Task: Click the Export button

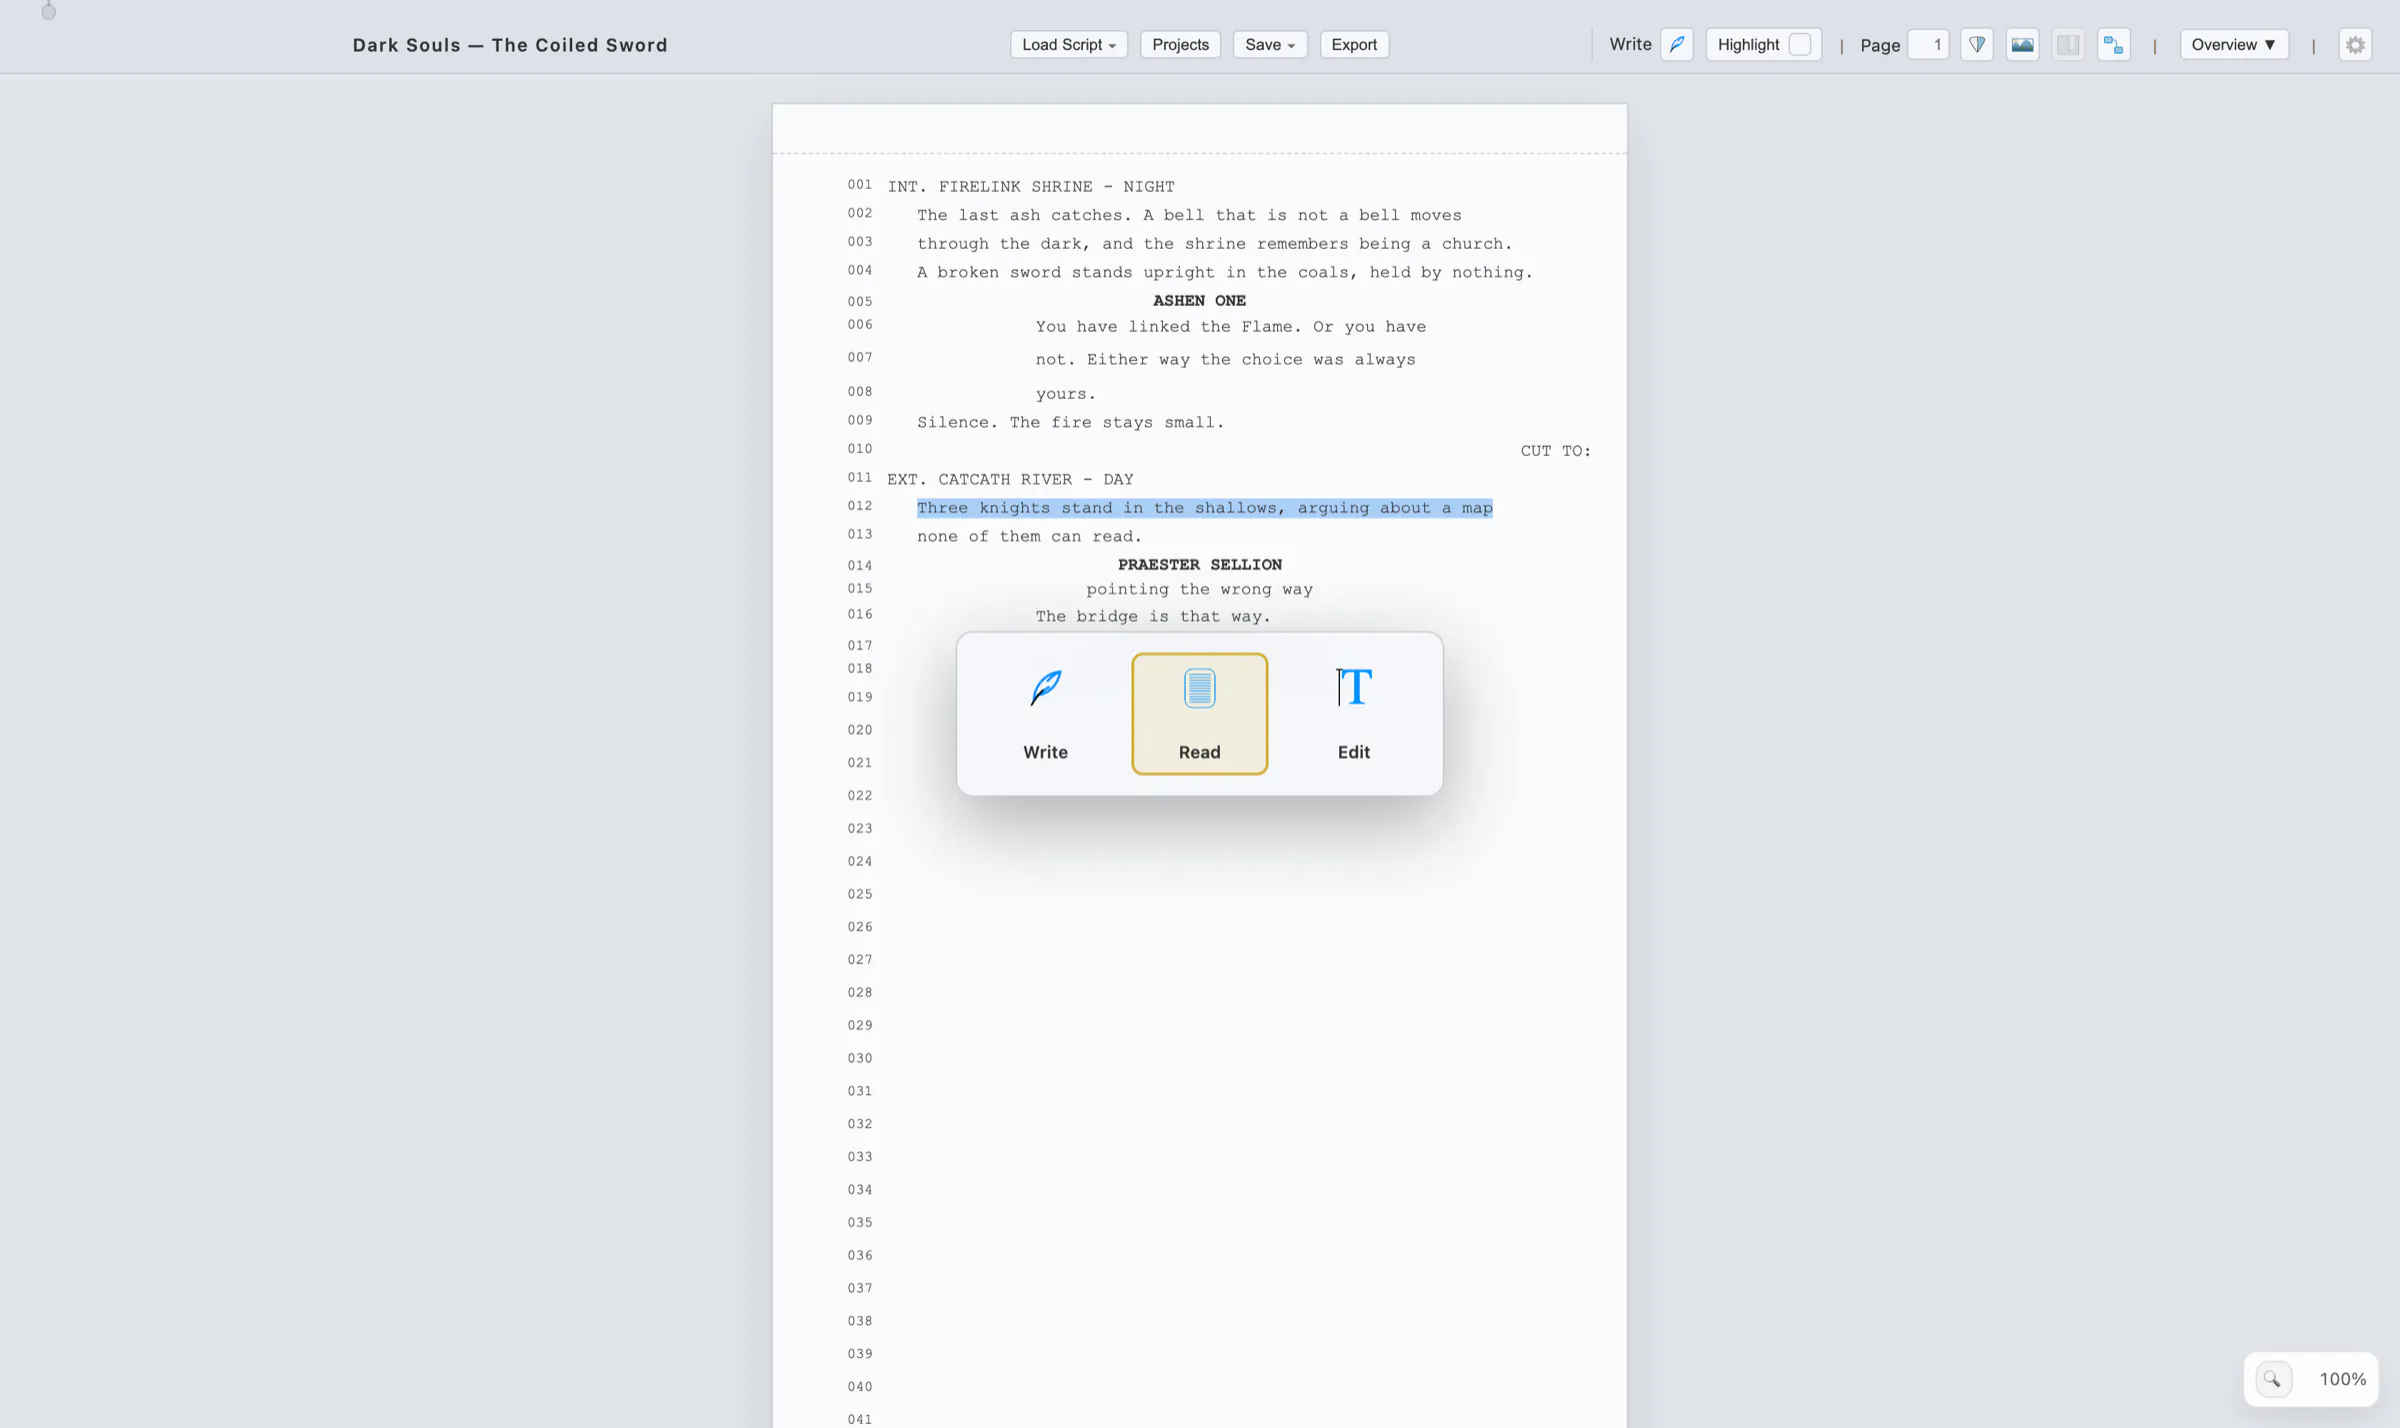Action: point(1354,45)
